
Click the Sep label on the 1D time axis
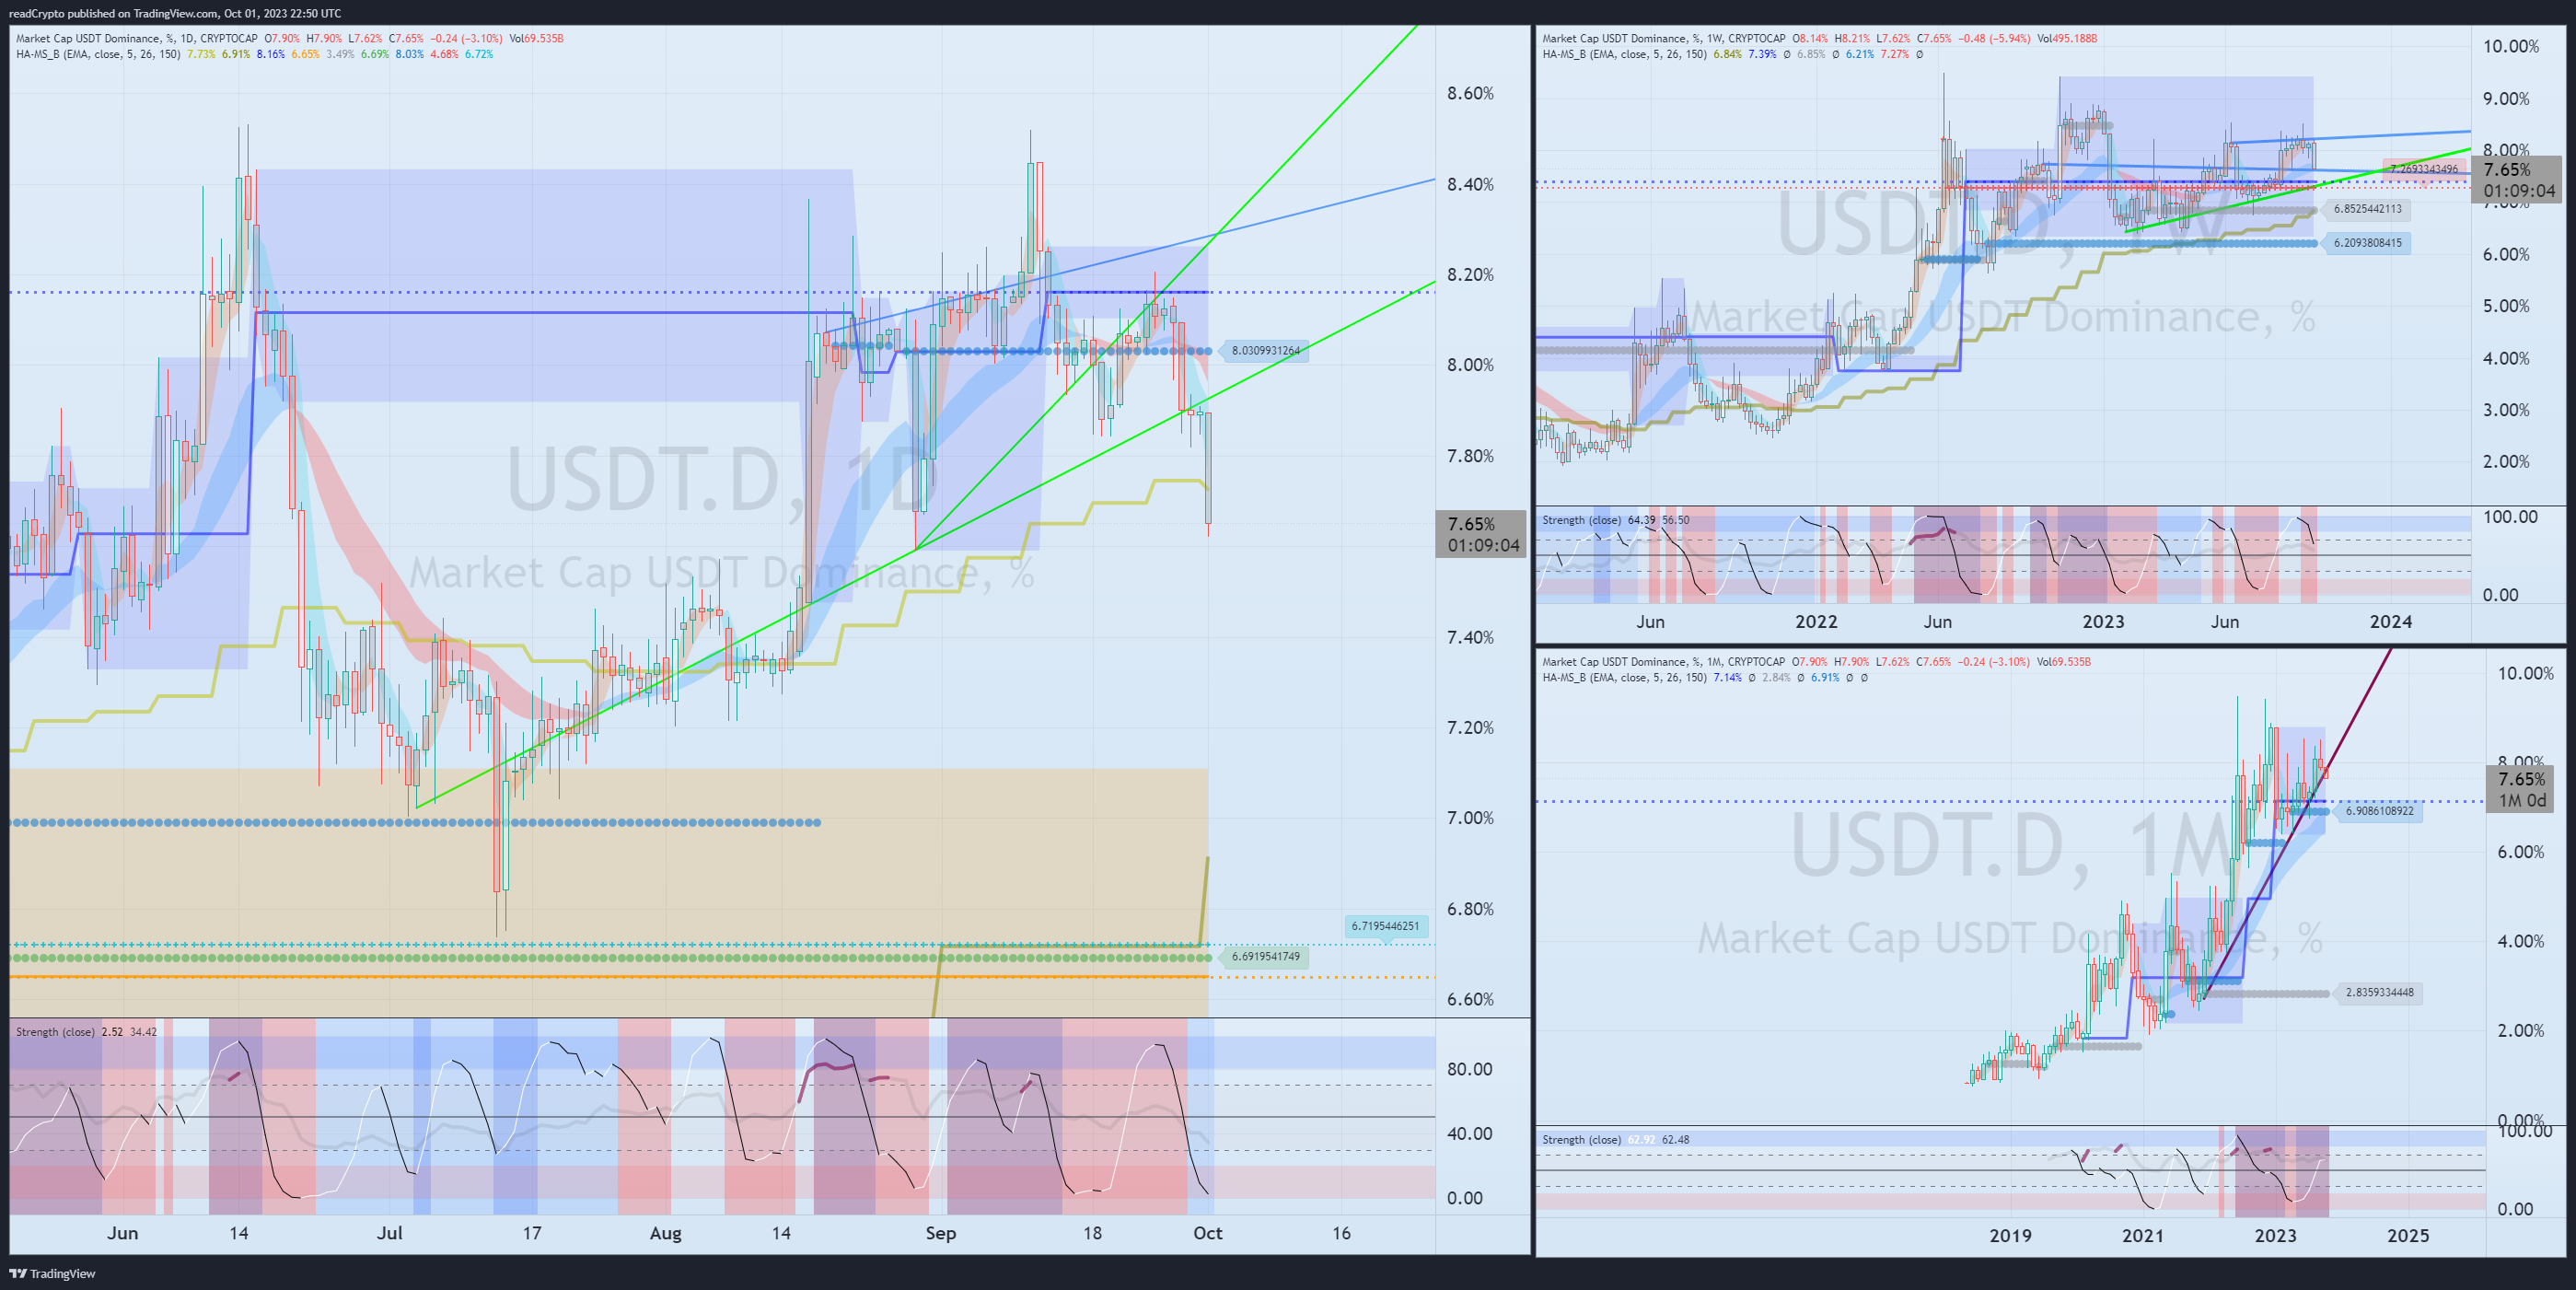pyautogui.click(x=940, y=1233)
